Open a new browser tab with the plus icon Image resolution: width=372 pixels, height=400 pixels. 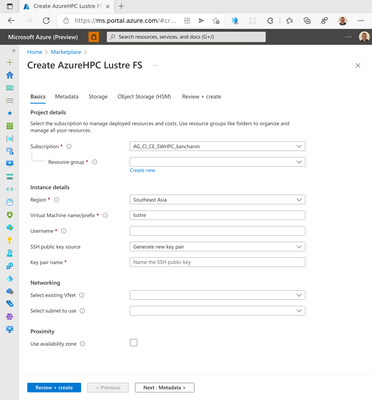tap(121, 6)
